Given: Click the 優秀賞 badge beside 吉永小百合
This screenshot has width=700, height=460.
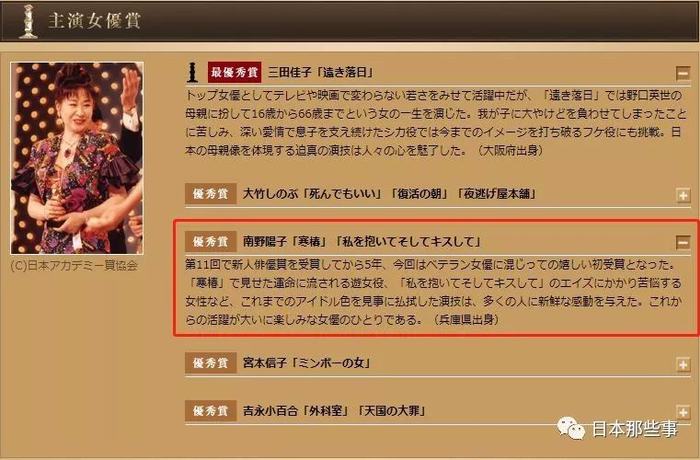Looking at the screenshot, I should [x=211, y=410].
